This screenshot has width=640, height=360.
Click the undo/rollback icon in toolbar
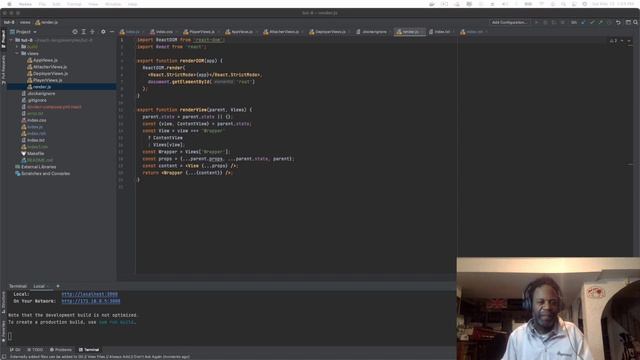click(618, 22)
